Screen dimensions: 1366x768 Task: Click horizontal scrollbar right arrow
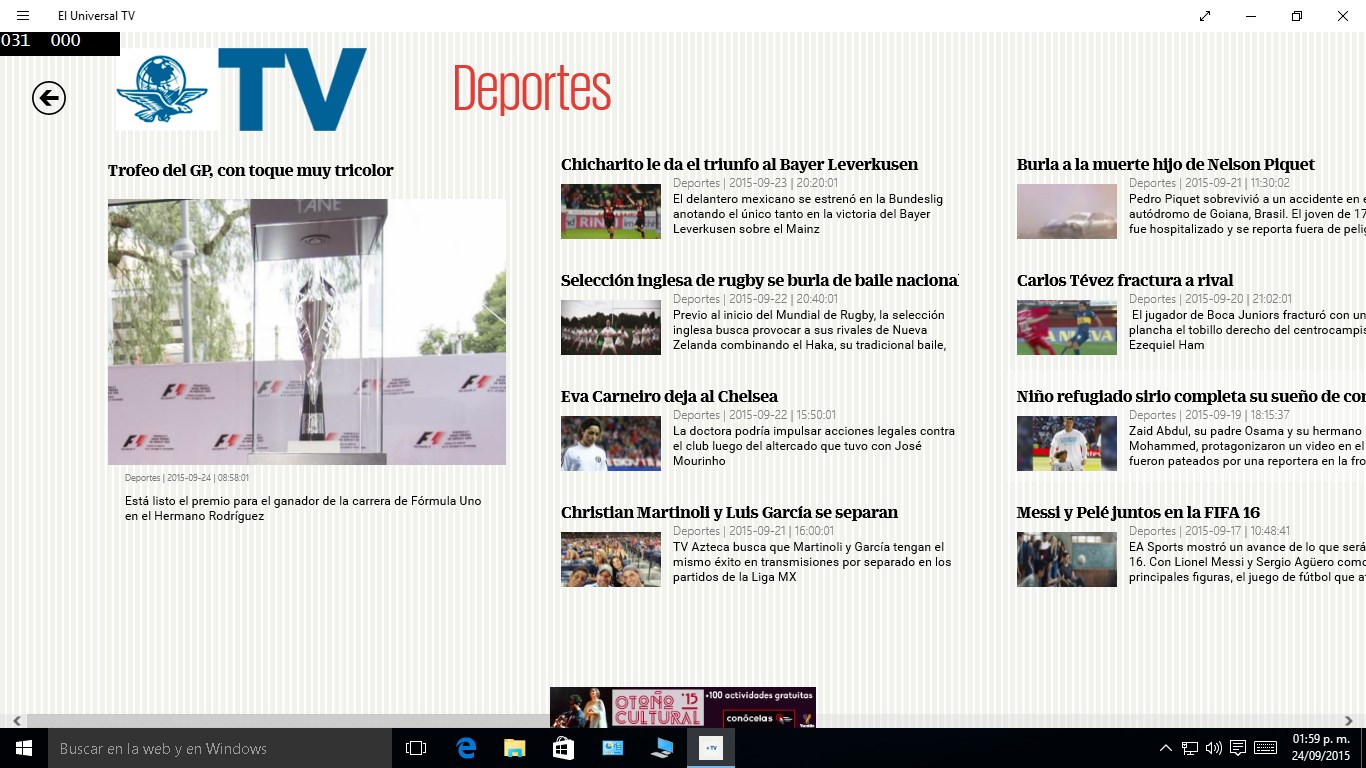click(1349, 721)
